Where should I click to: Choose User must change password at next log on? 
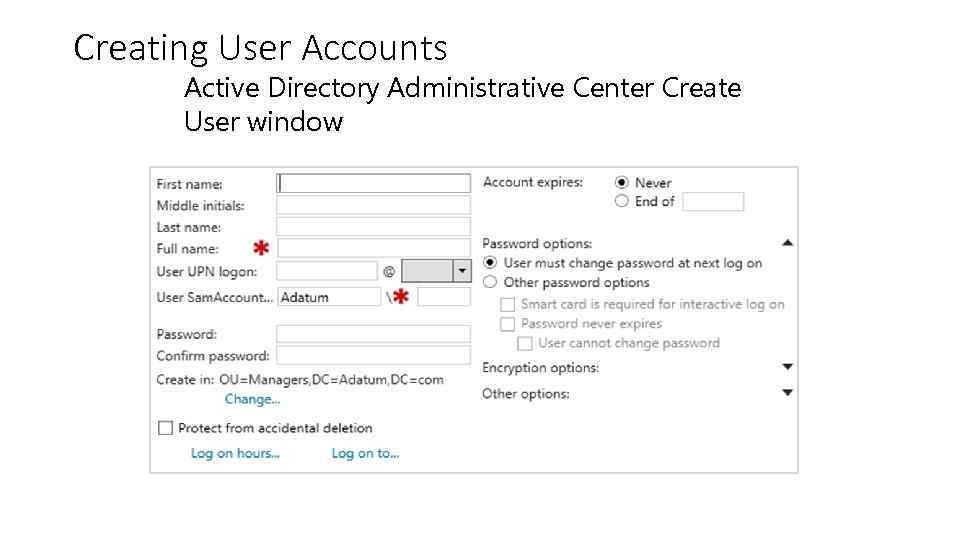(490, 263)
